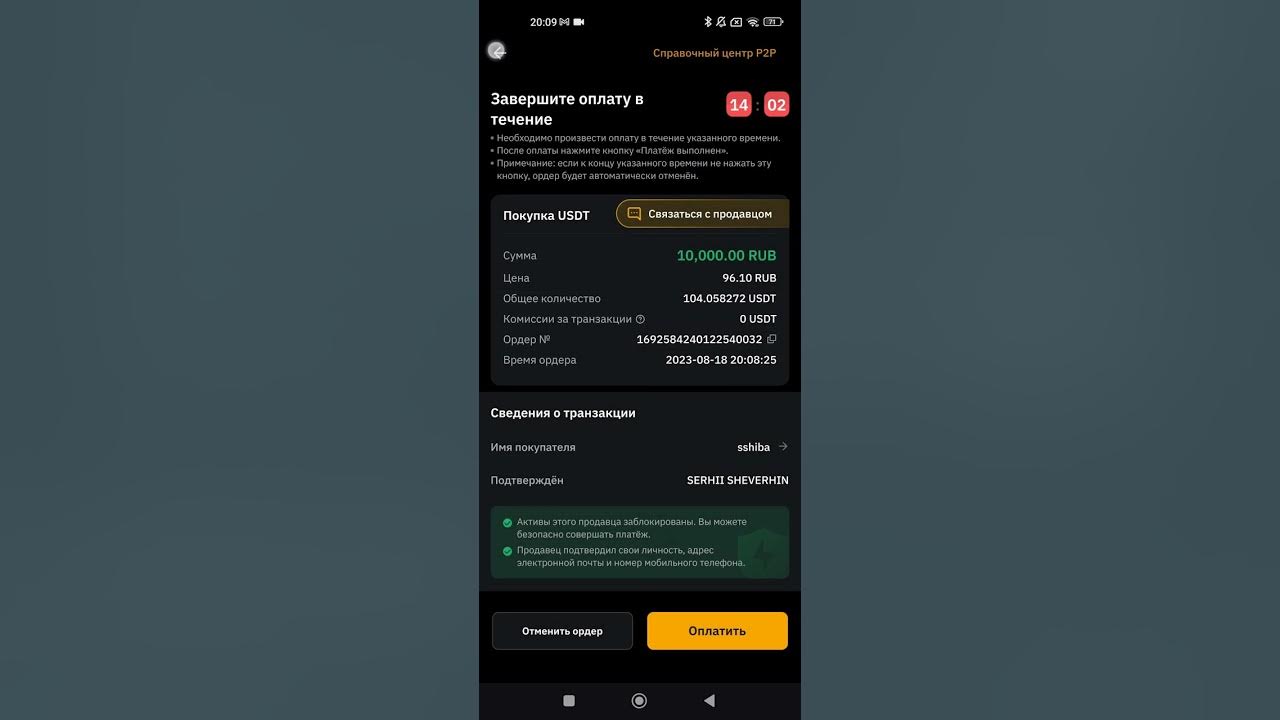Tap the Отменить ордер button

[562, 631]
